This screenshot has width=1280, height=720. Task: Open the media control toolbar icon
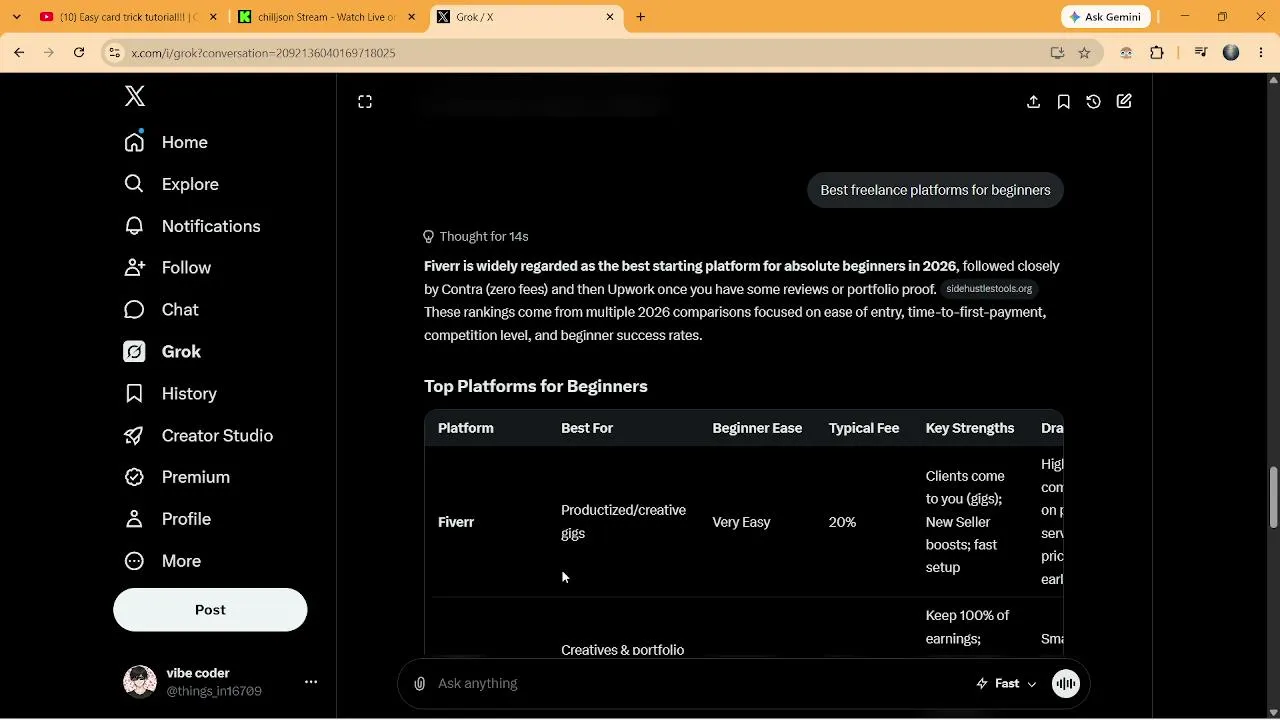(x=1201, y=53)
